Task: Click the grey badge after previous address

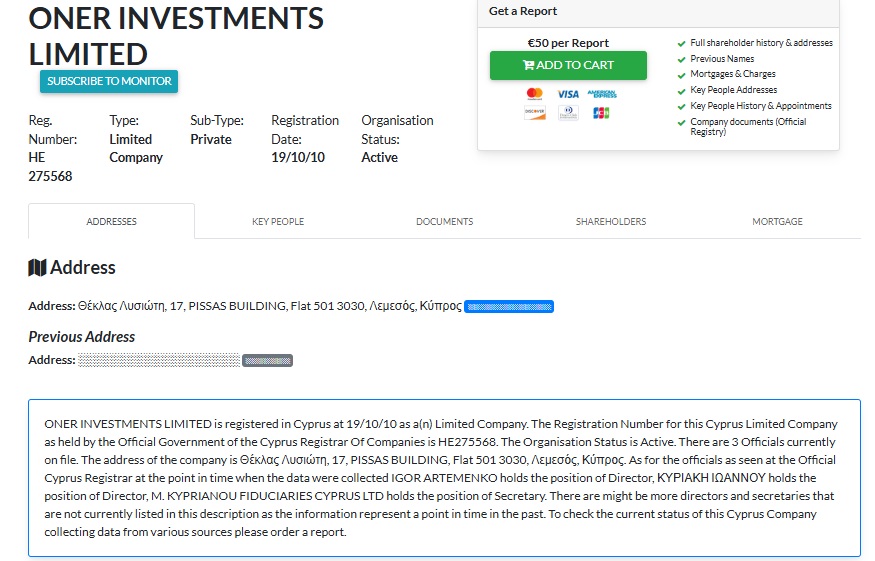Action: coord(267,361)
